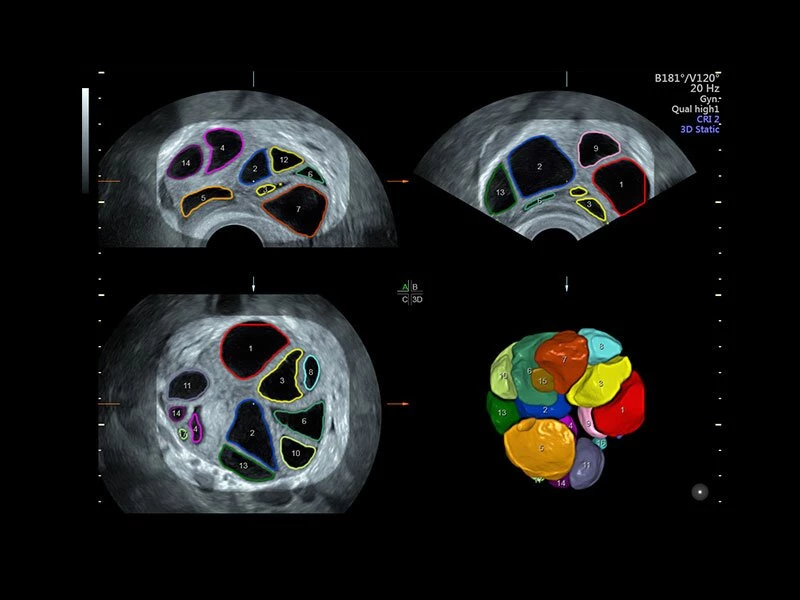The image size is (800, 600).
Task: Click yellow-outlined follicle 12 in top-left pane
Action: coord(285,160)
